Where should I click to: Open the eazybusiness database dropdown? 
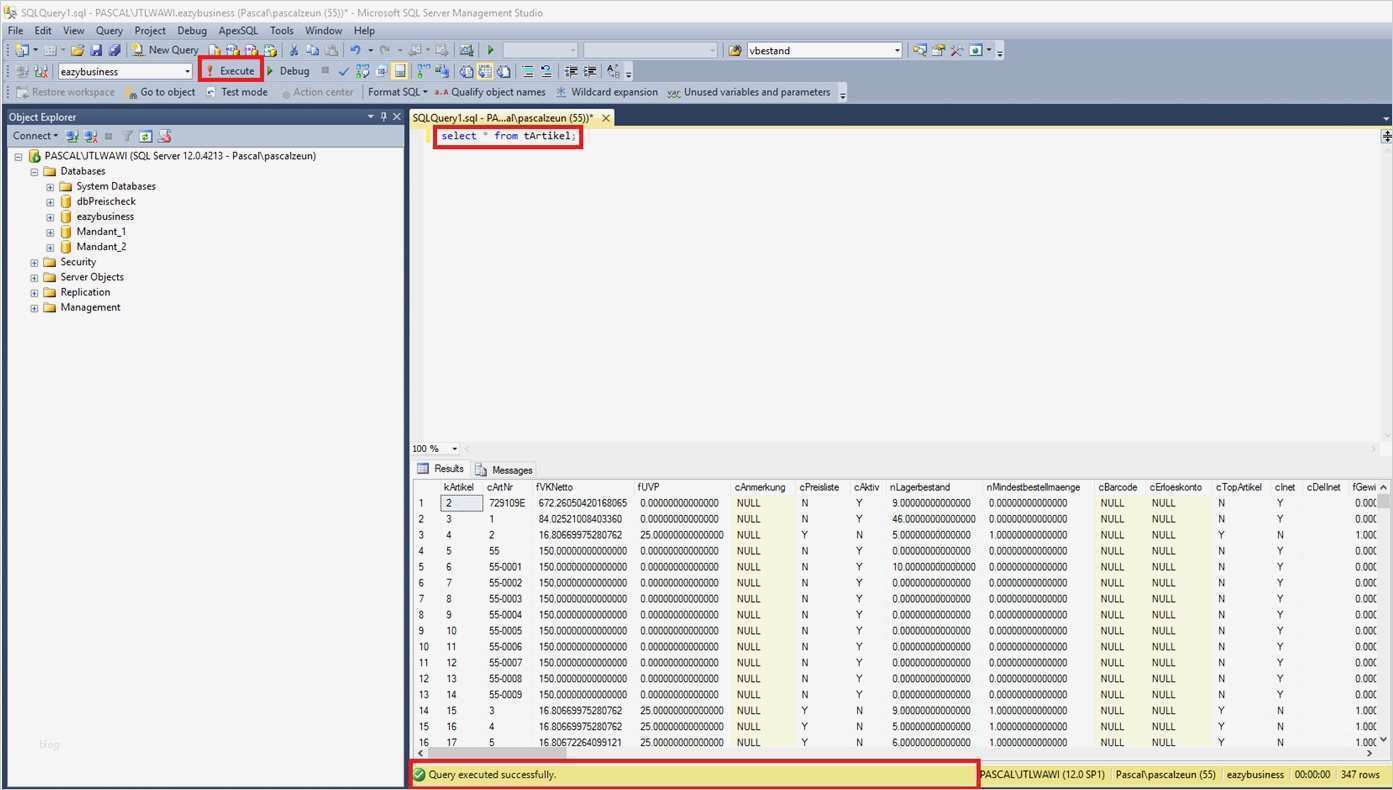tap(187, 72)
